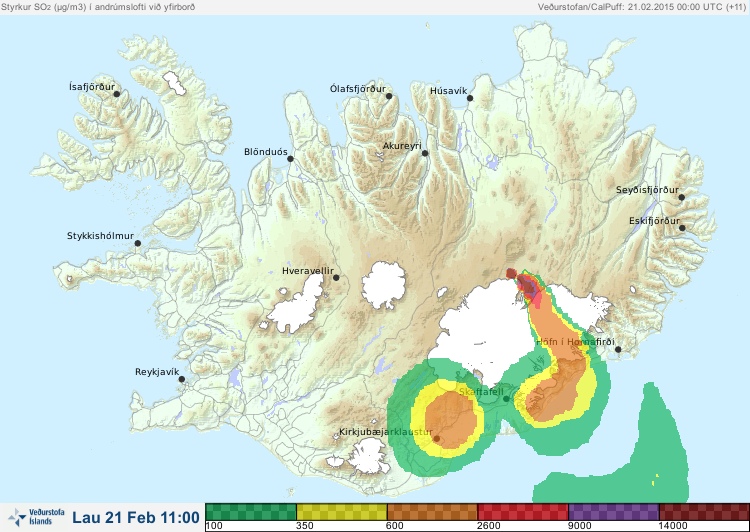Click the 'Eskifjörður' label text
Image resolution: width=750 pixels, height=532 pixels.
coord(654,221)
